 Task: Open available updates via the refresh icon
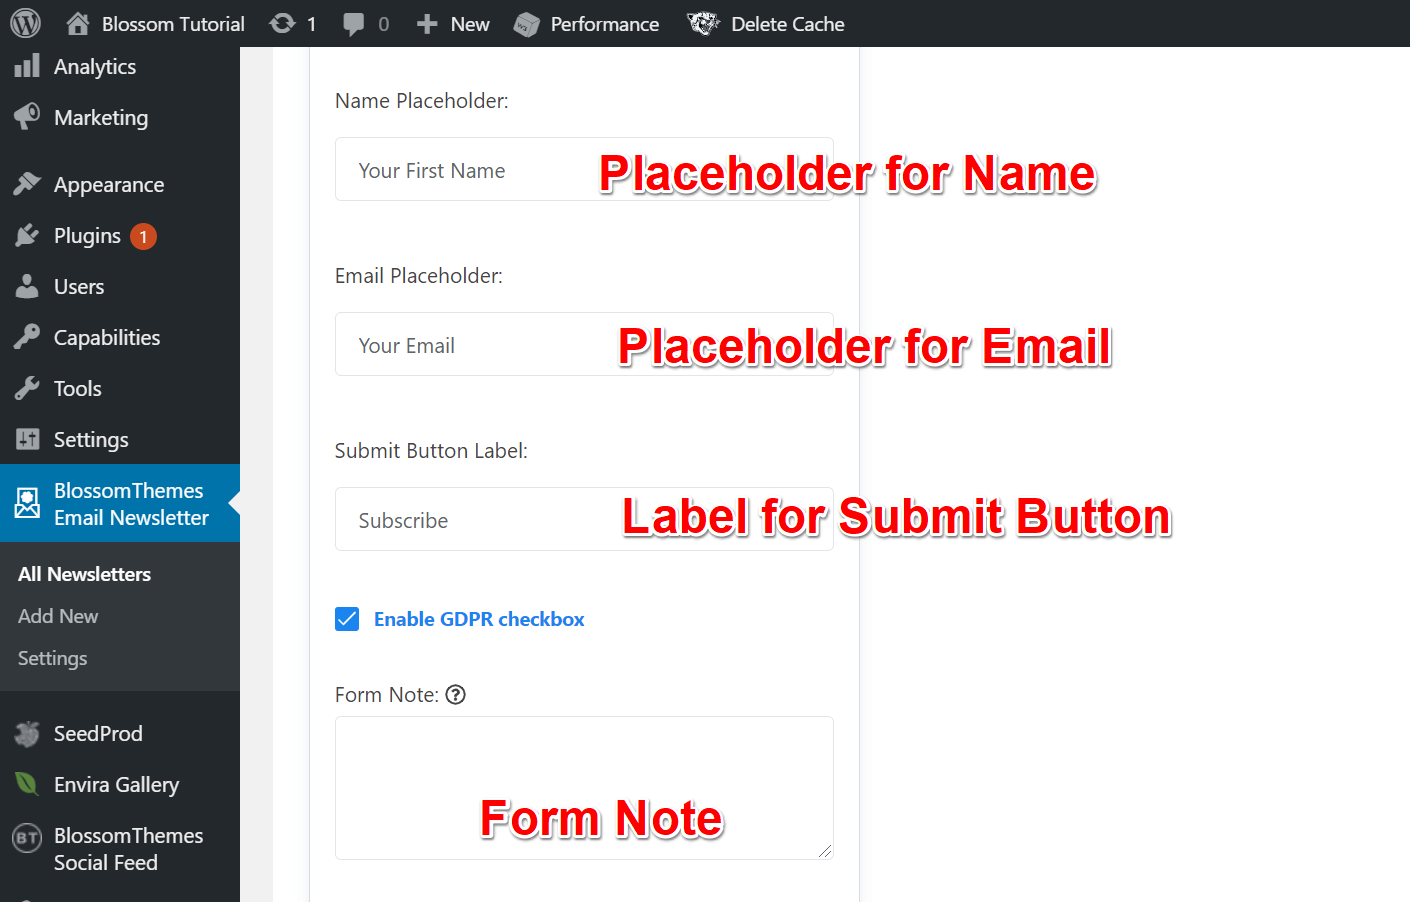[280, 23]
